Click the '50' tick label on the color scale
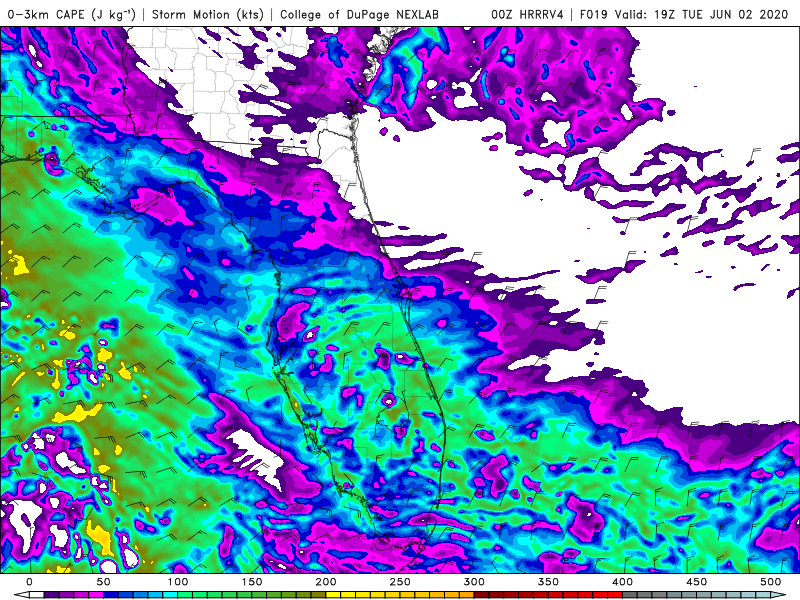The image size is (800, 600). tap(103, 582)
